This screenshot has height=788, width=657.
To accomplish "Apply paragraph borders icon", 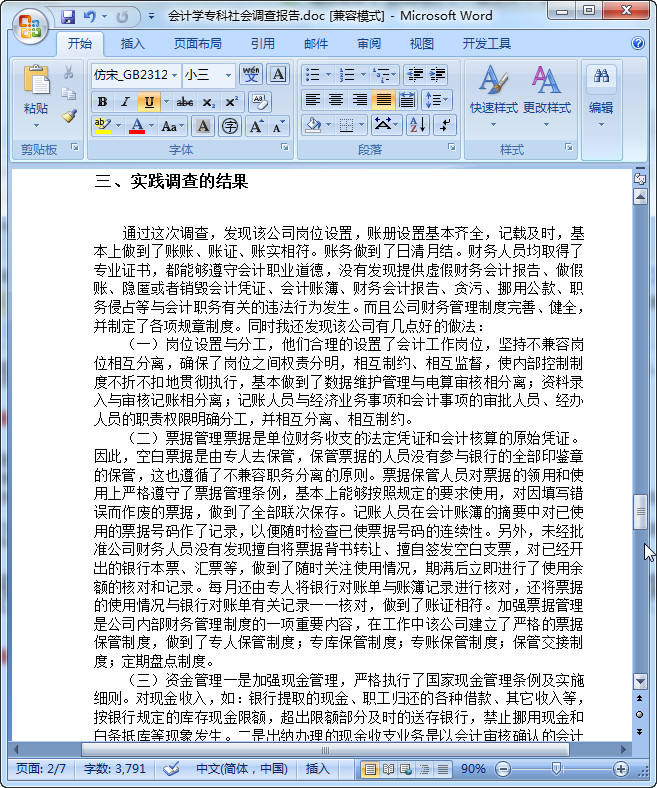I will [346, 125].
